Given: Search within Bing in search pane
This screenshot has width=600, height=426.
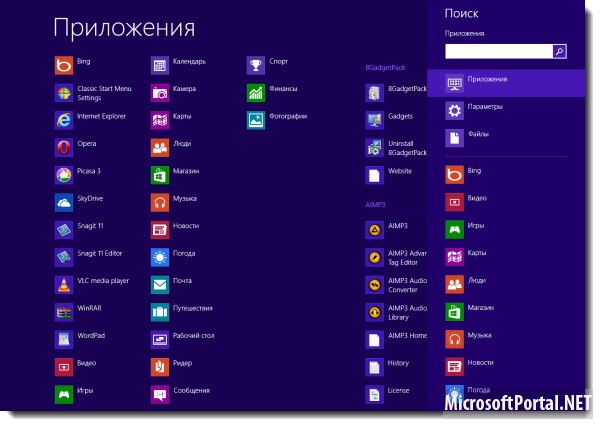Looking at the screenshot, I should pyautogui.click(x=506, y=175).
